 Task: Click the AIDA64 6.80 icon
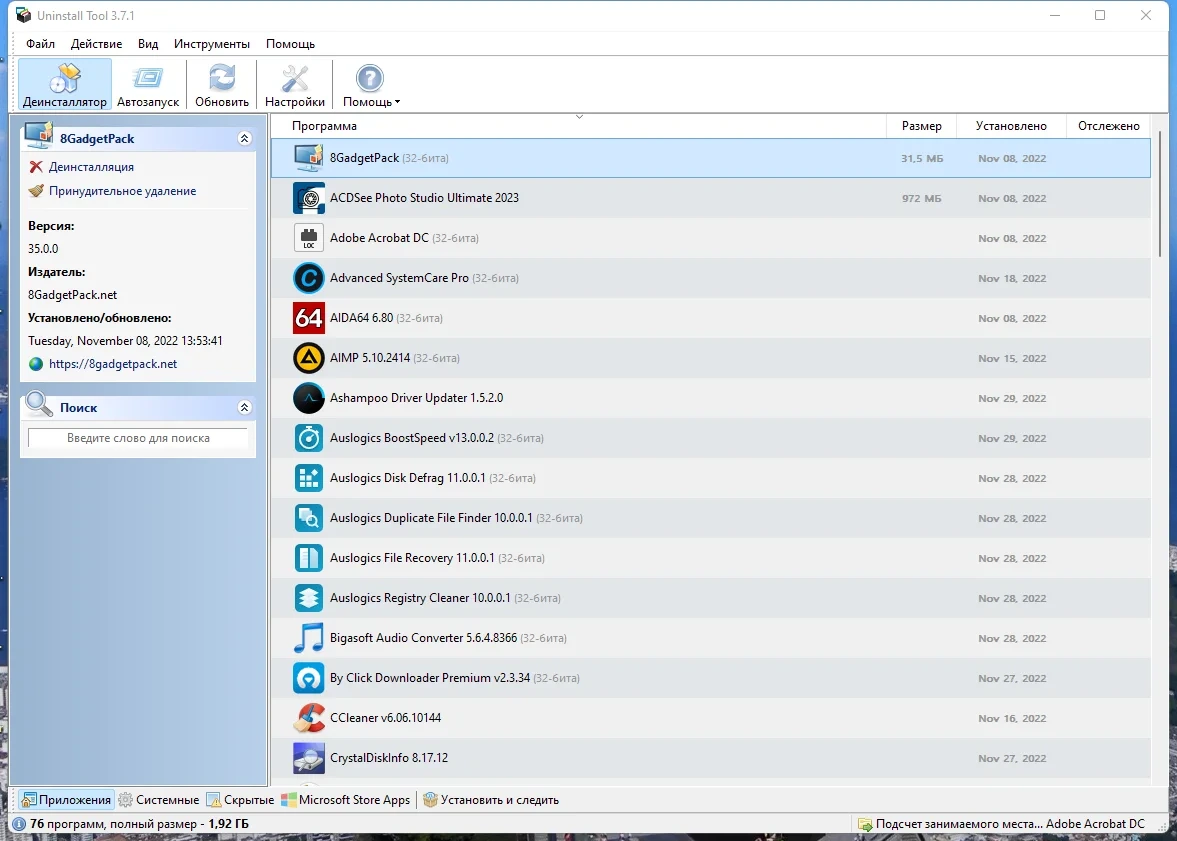pyautogui.click(x=309, y=318)
